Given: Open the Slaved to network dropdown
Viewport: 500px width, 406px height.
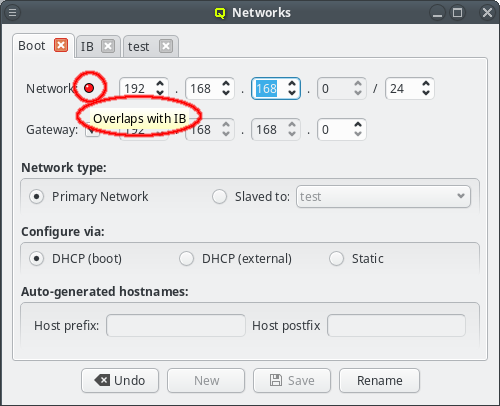Looking at the screenshot, I should click(383, 197).
